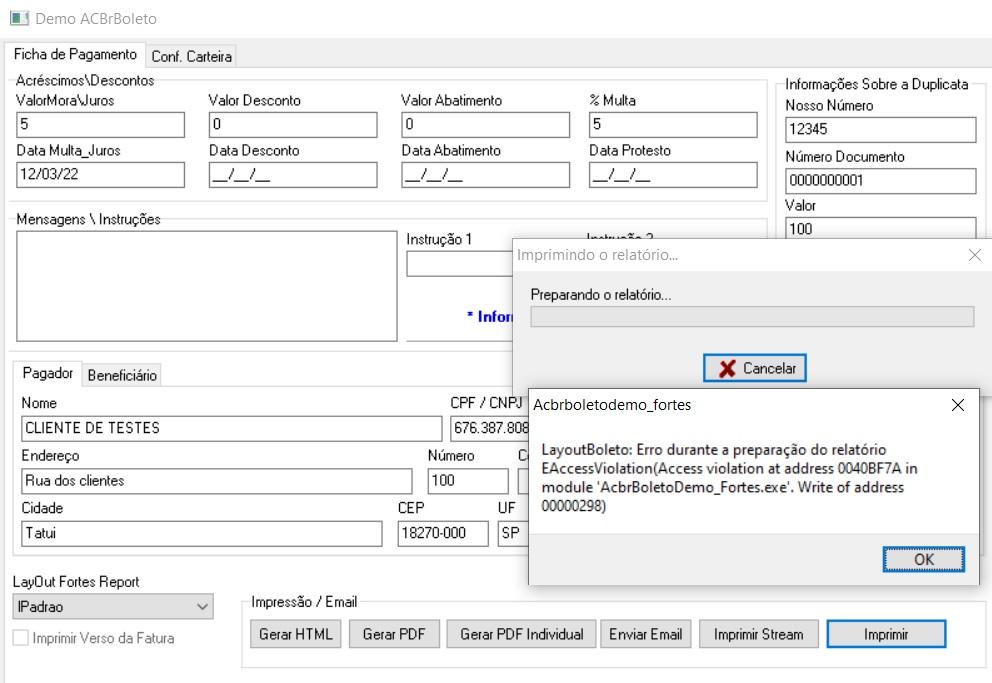Viewport: 992px width, 683px height.
Task: Click the Preparando o relatório... label
Action: click(601, 295)
